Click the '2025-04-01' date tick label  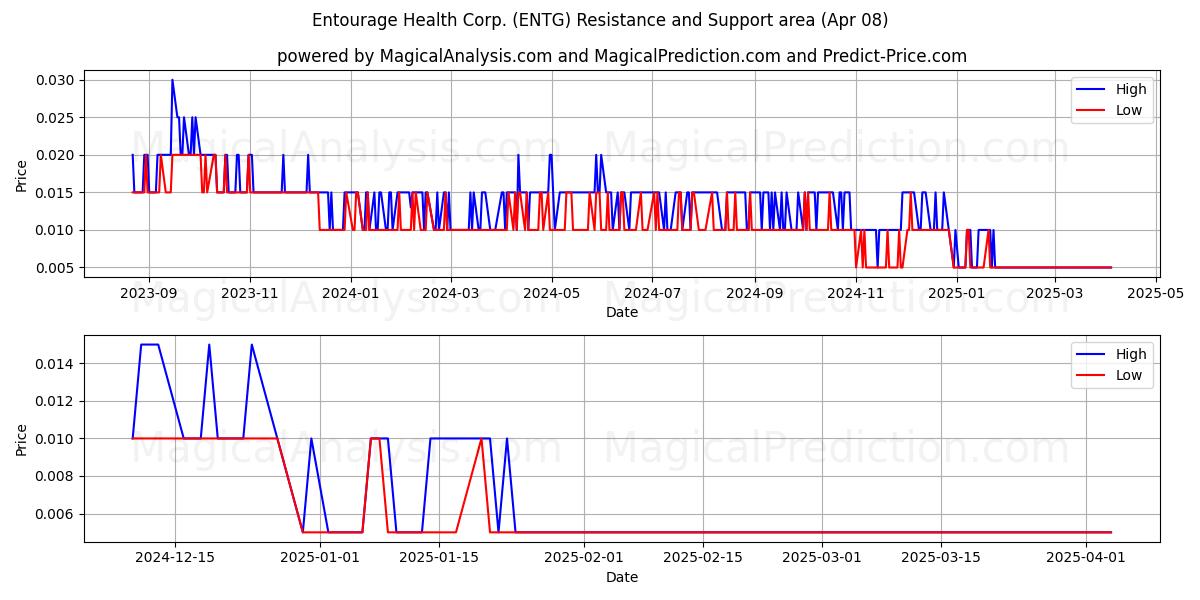[1086, 558]
